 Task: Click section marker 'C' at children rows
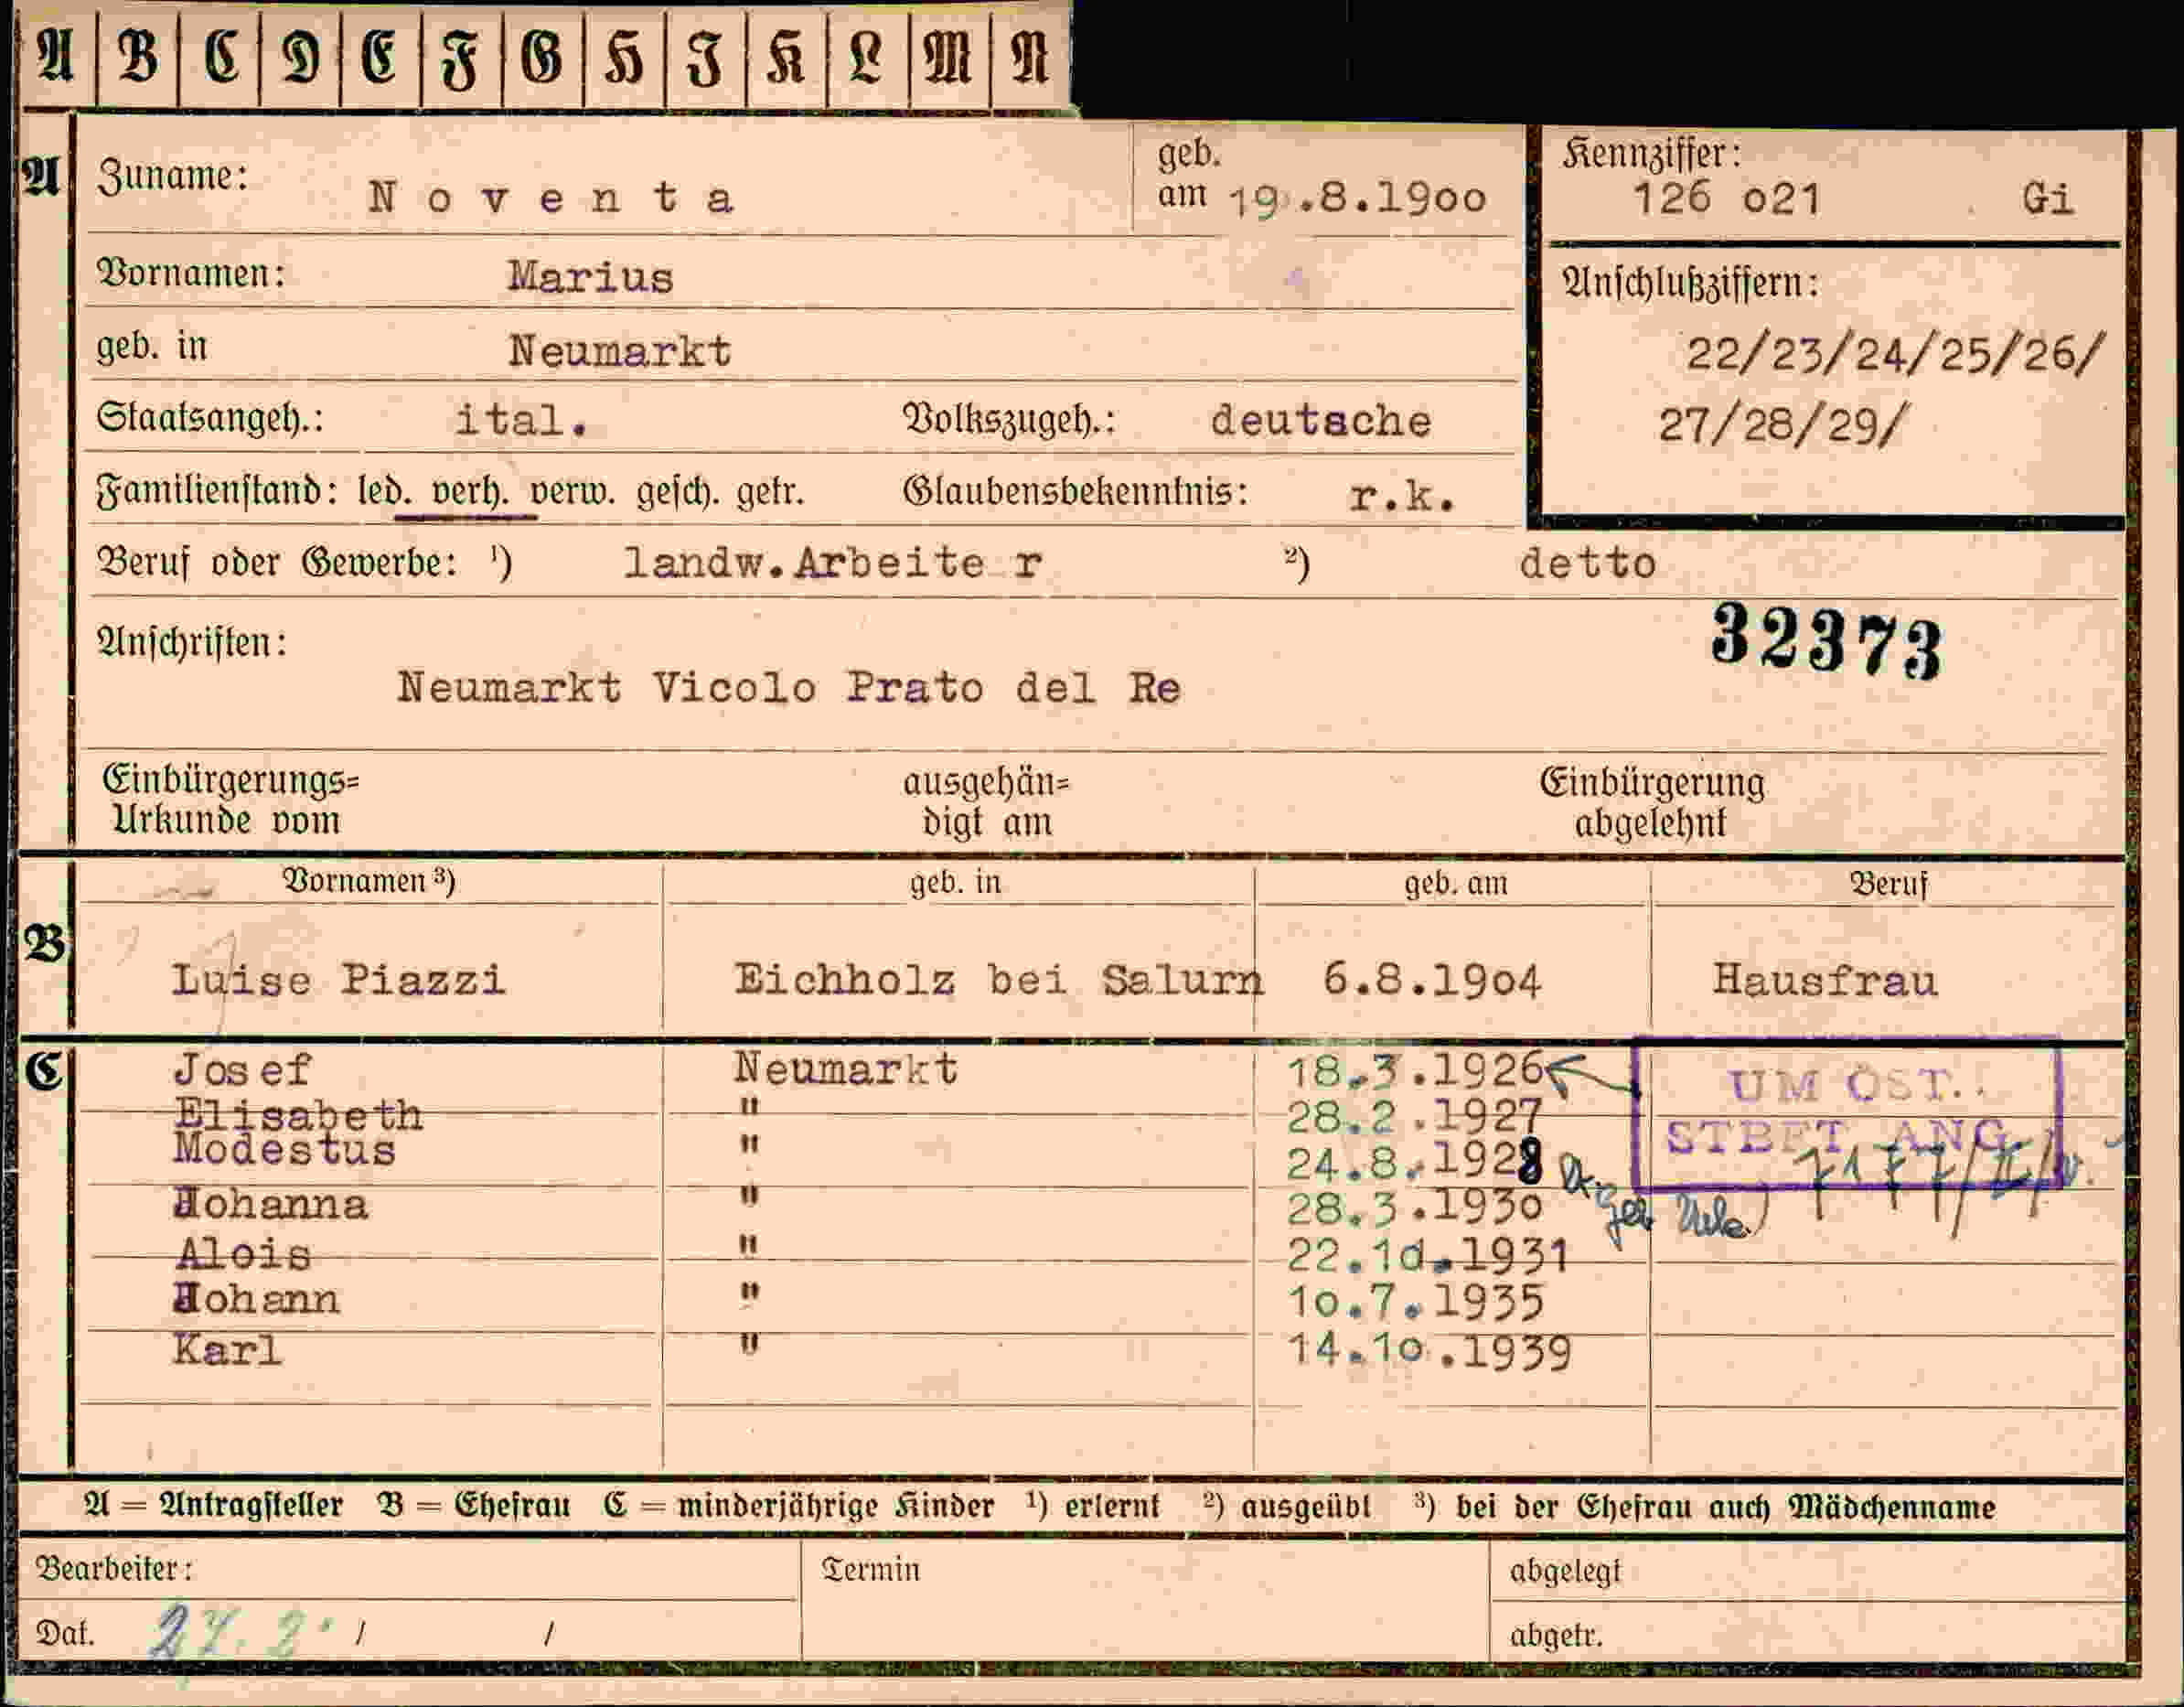click(x=44, y=1072)
